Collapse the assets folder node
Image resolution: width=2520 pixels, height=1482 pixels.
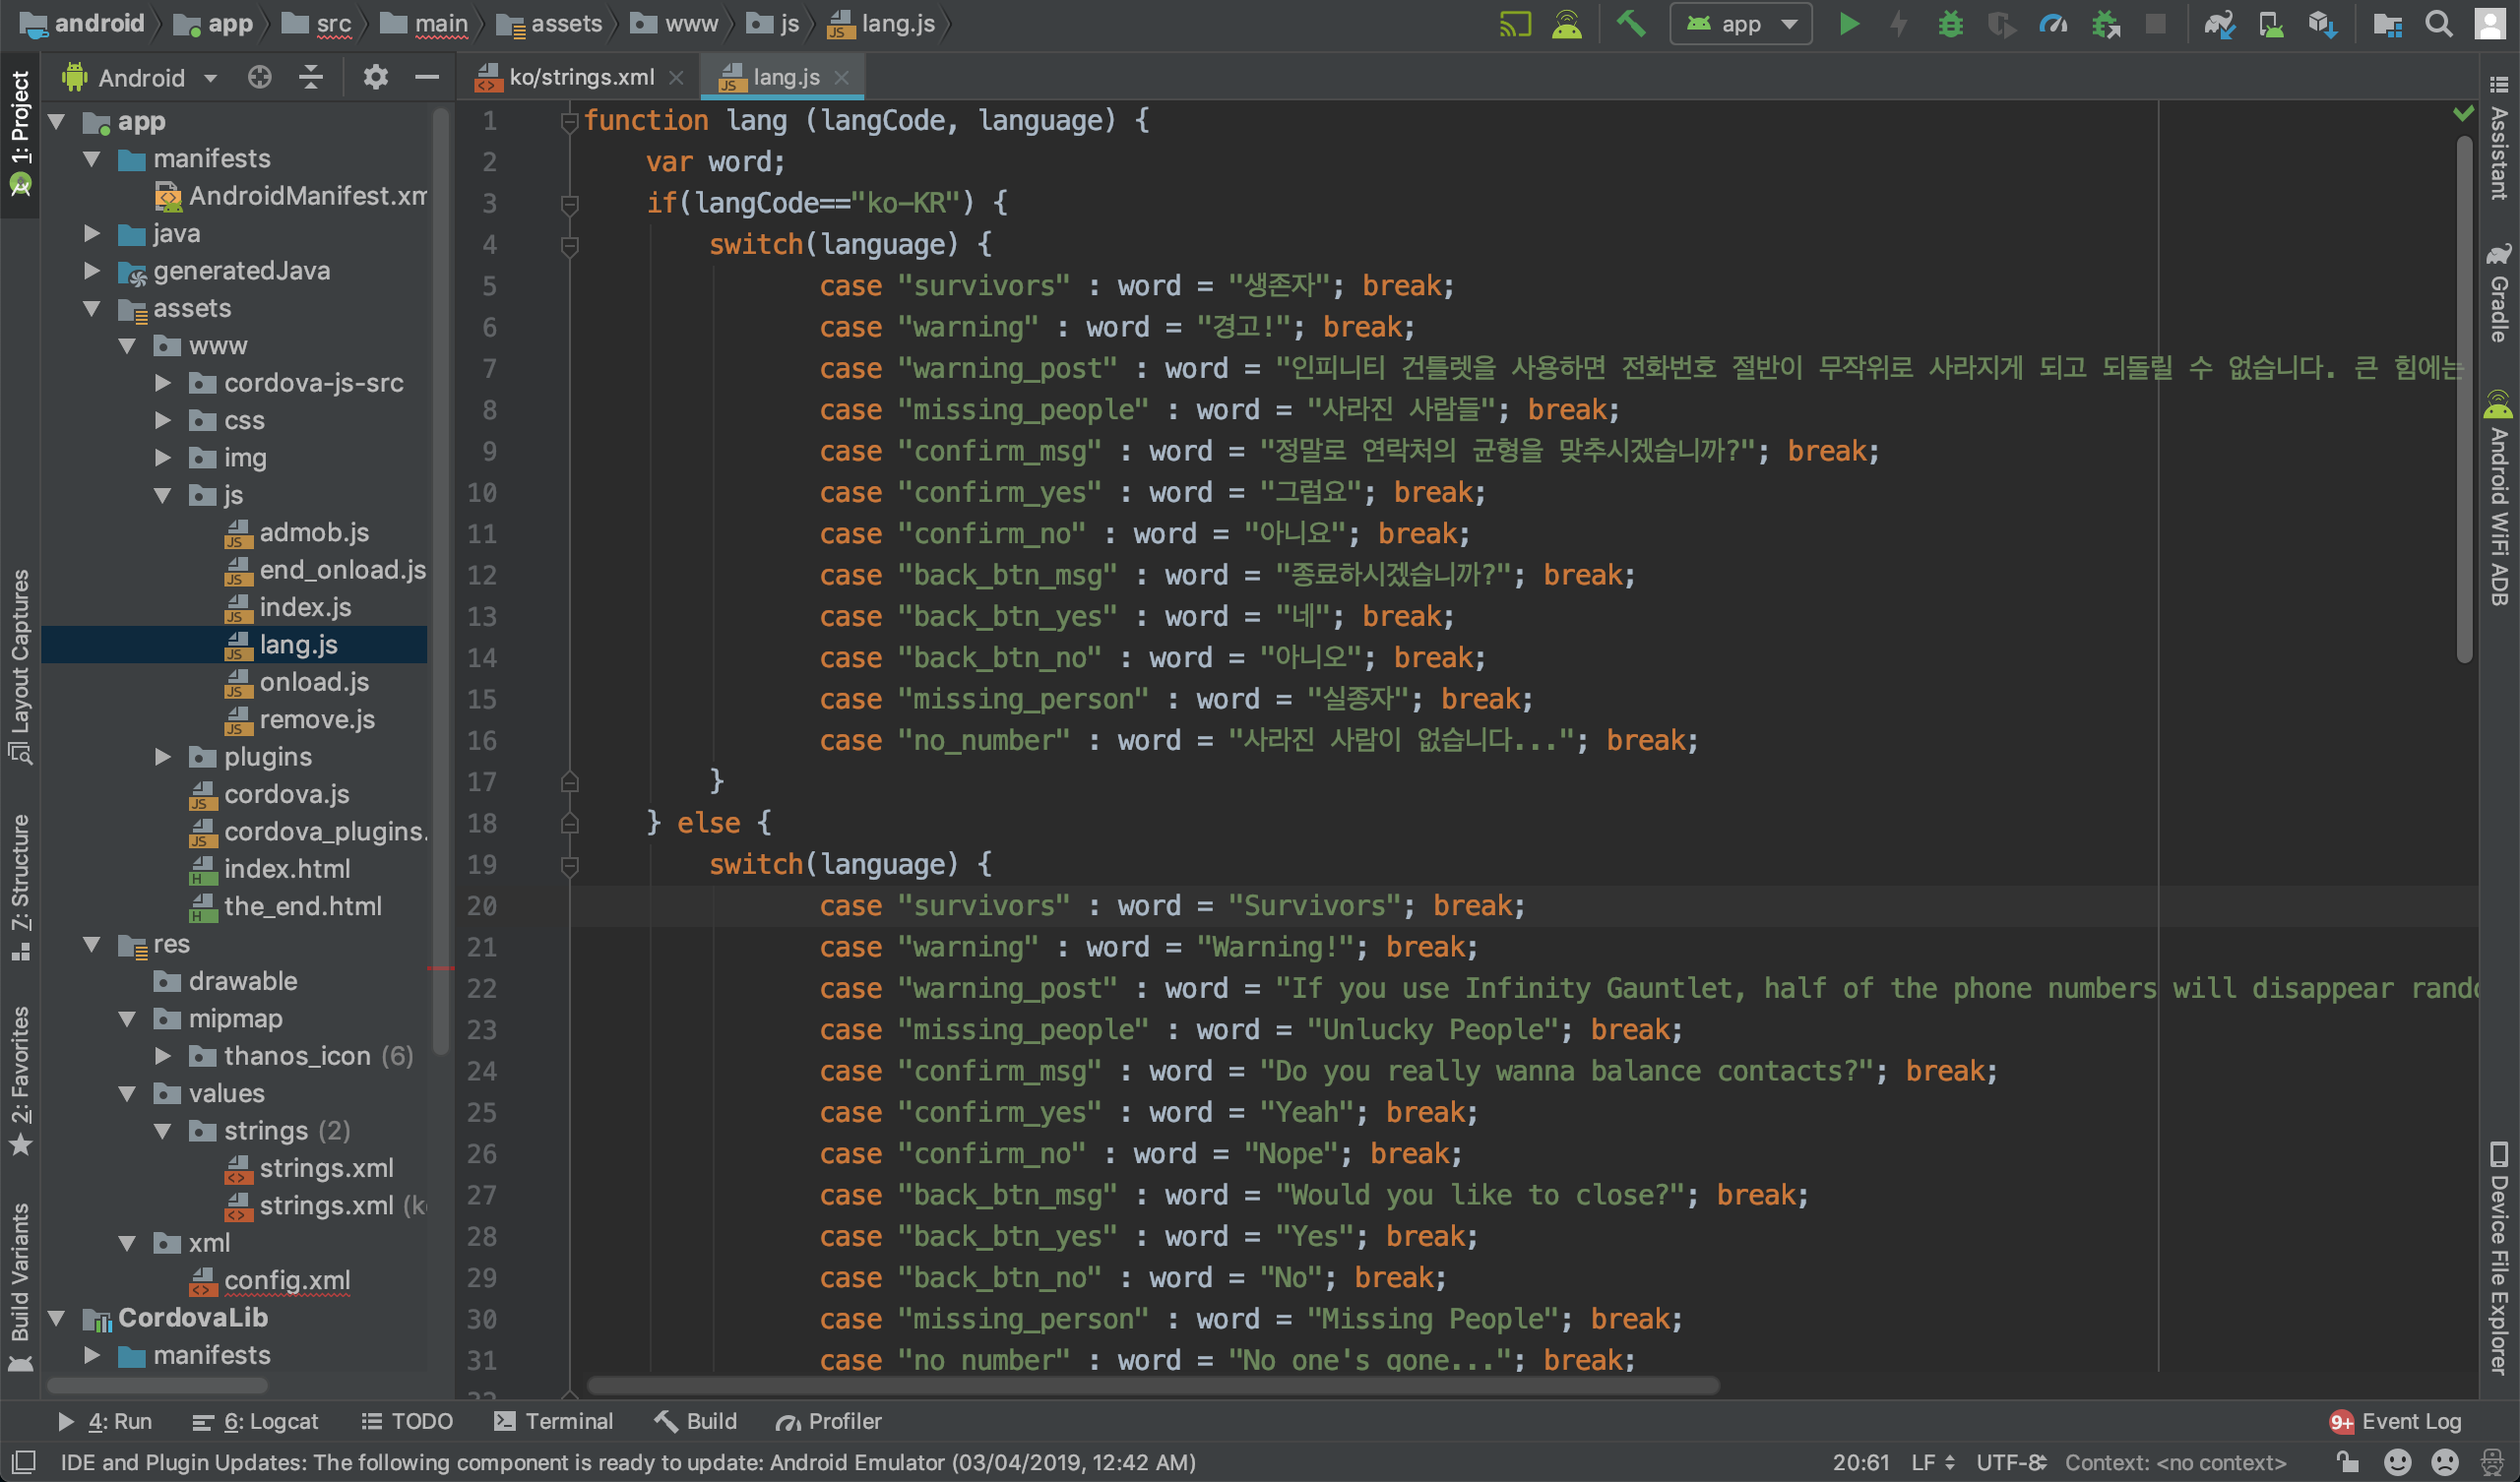[x=92, y=309]
